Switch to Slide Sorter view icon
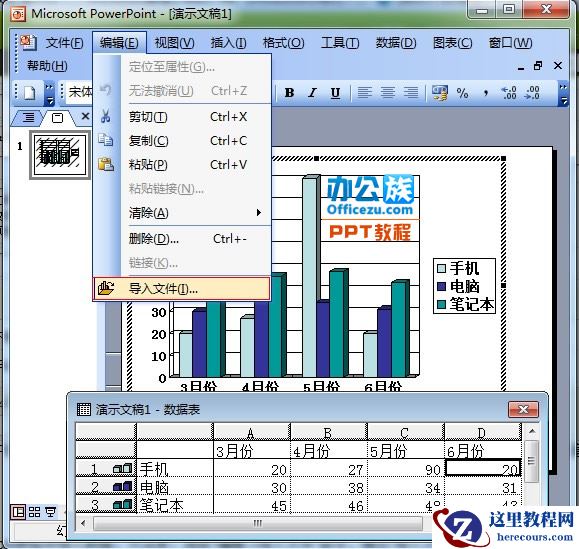 [x=34, y=512]
